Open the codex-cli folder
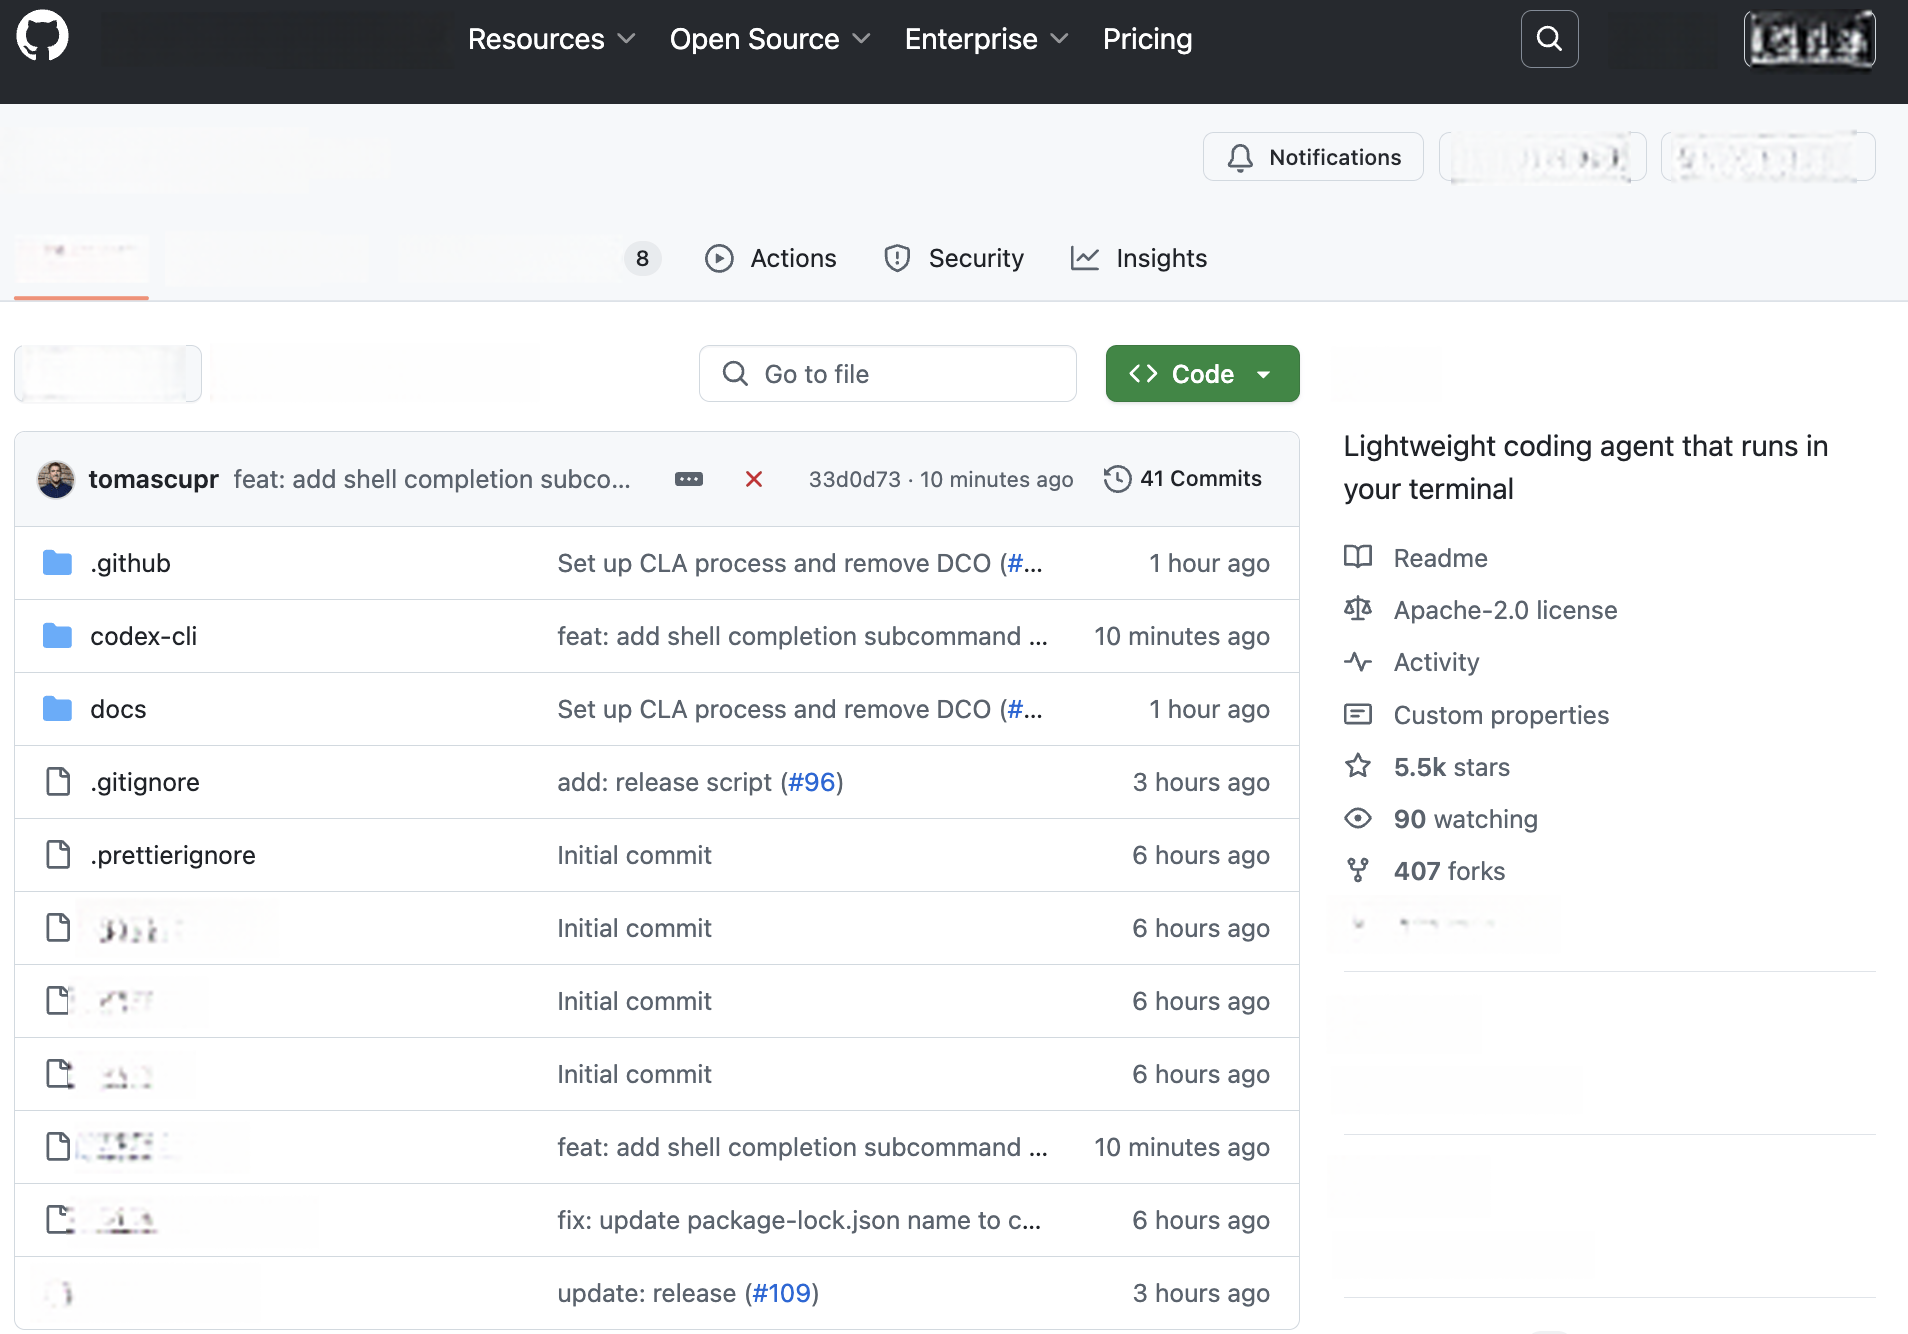 click(x=143, y=636)
